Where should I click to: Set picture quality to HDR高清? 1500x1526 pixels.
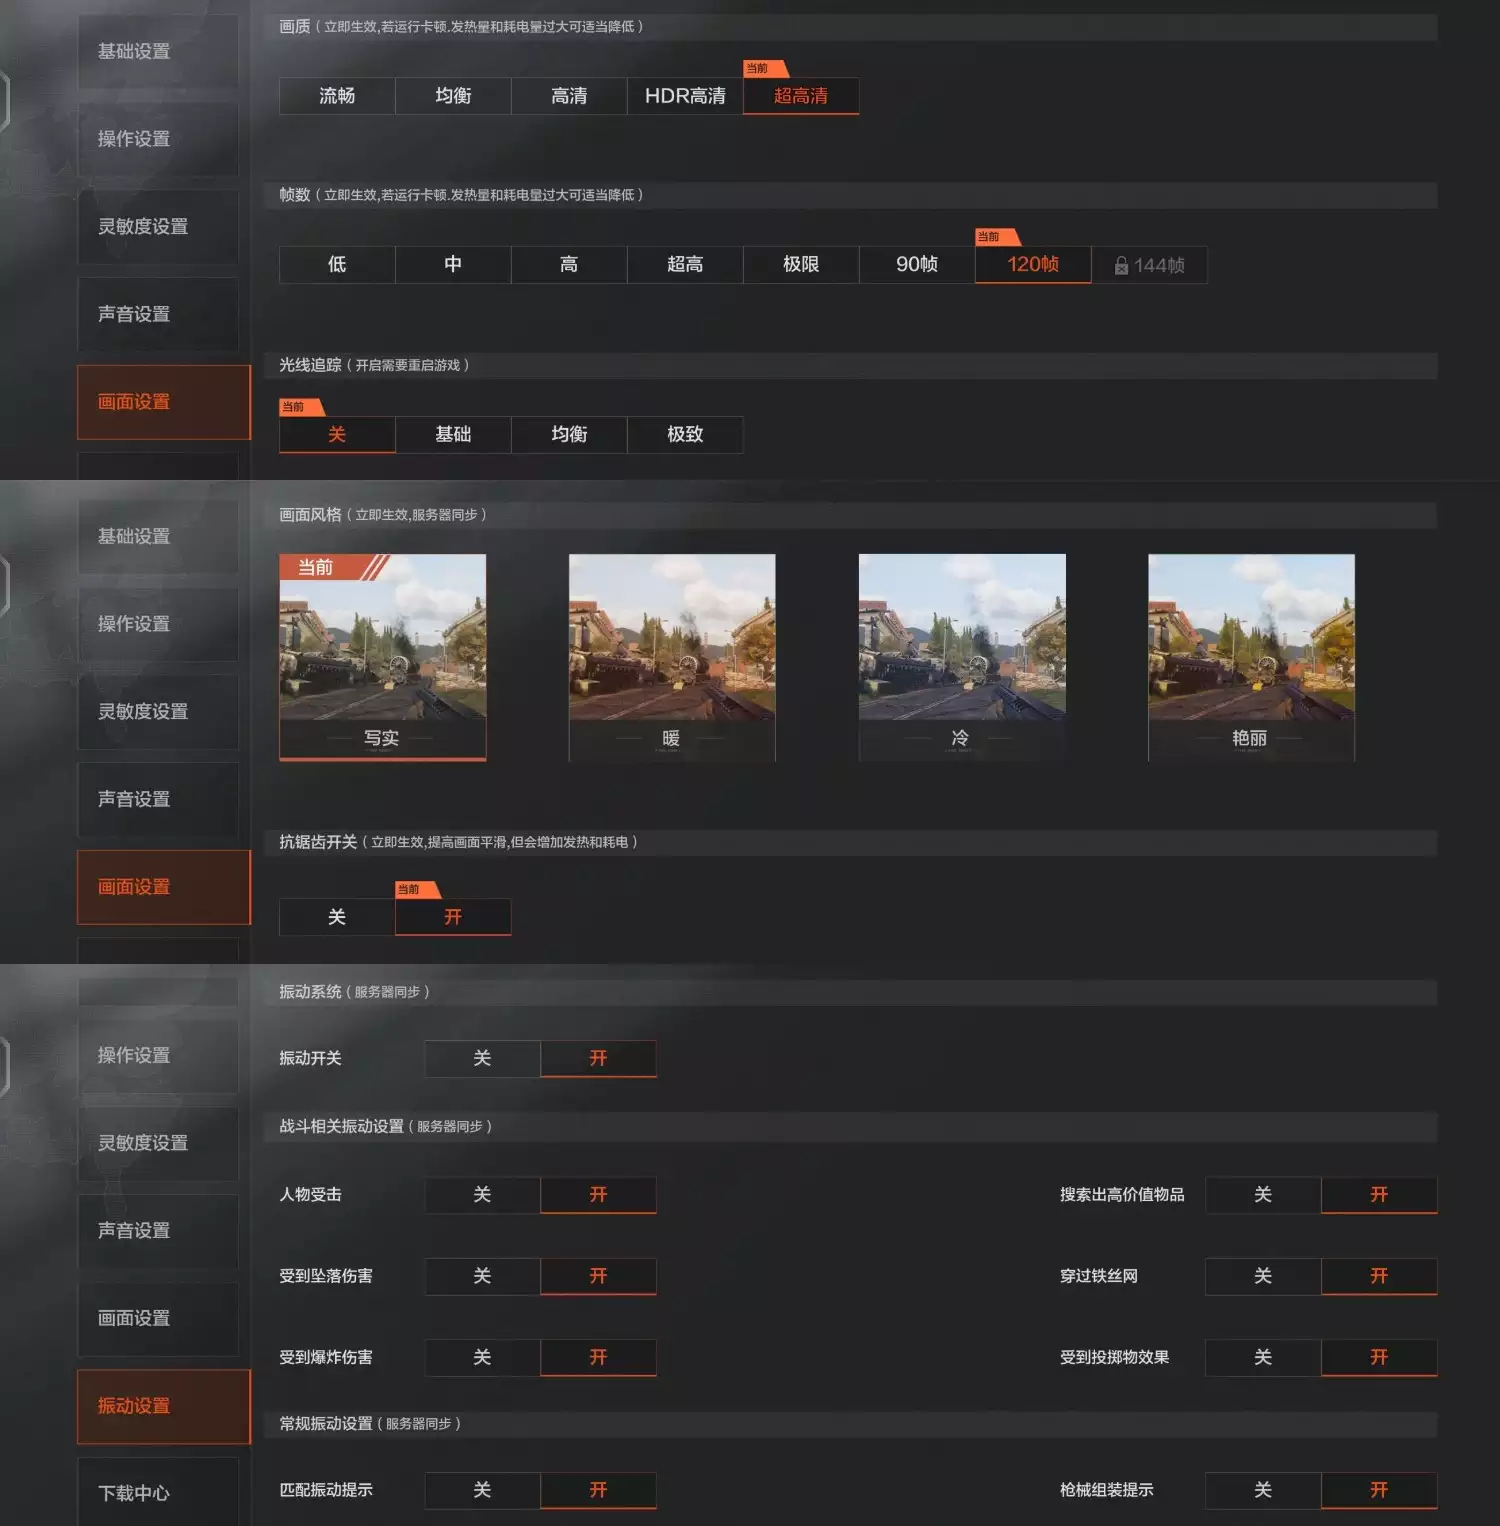point(685,96)
